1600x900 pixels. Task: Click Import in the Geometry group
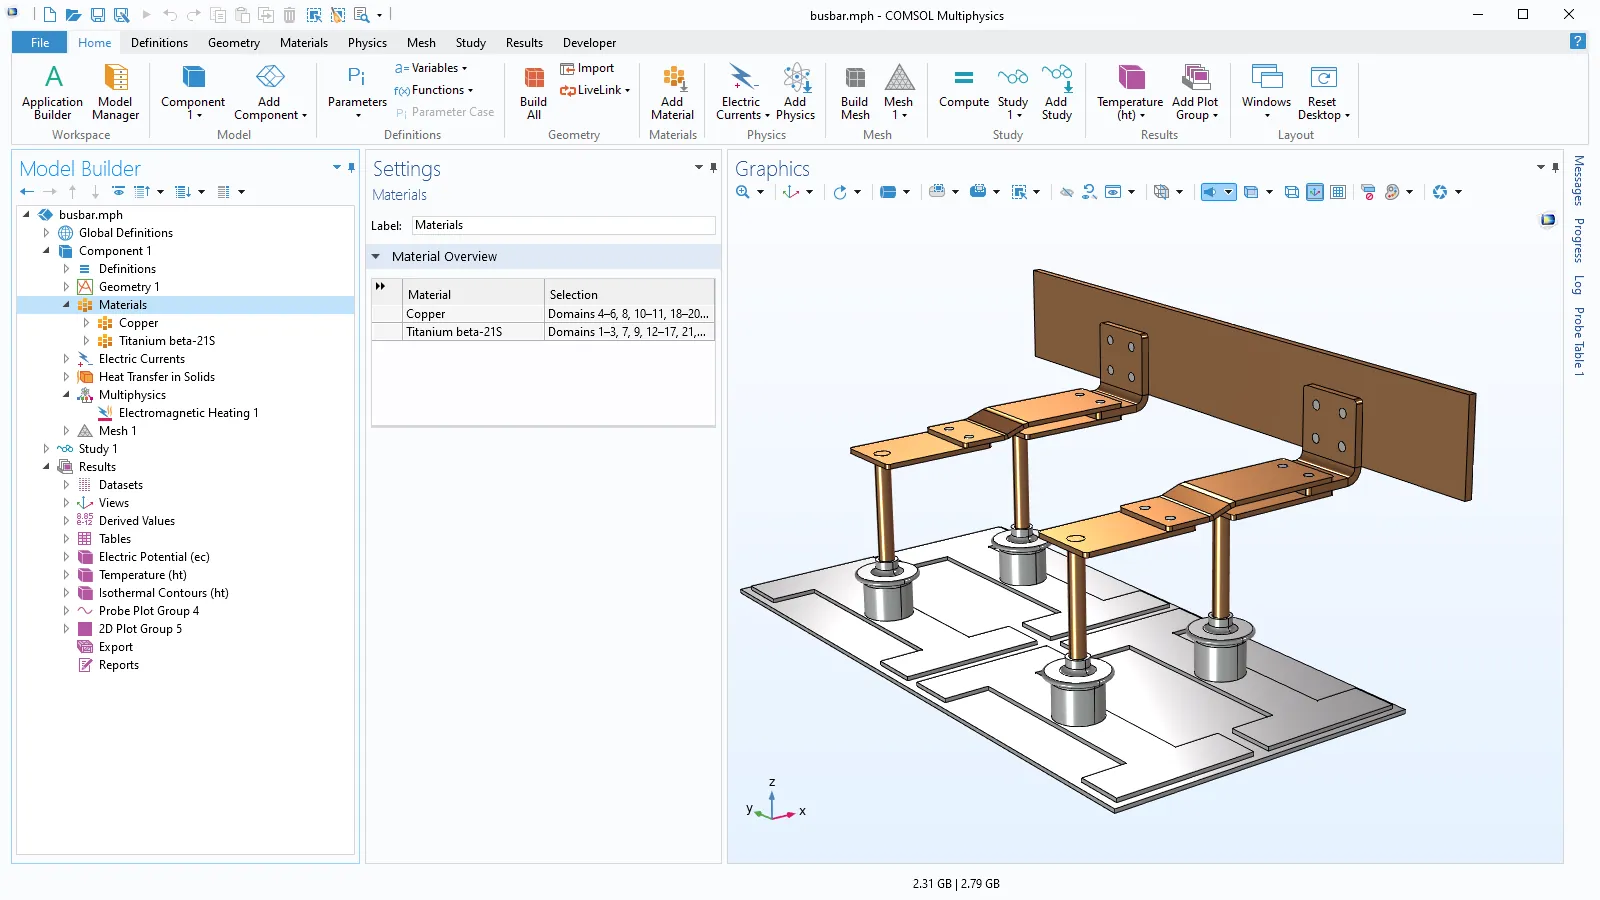(588, 68)
